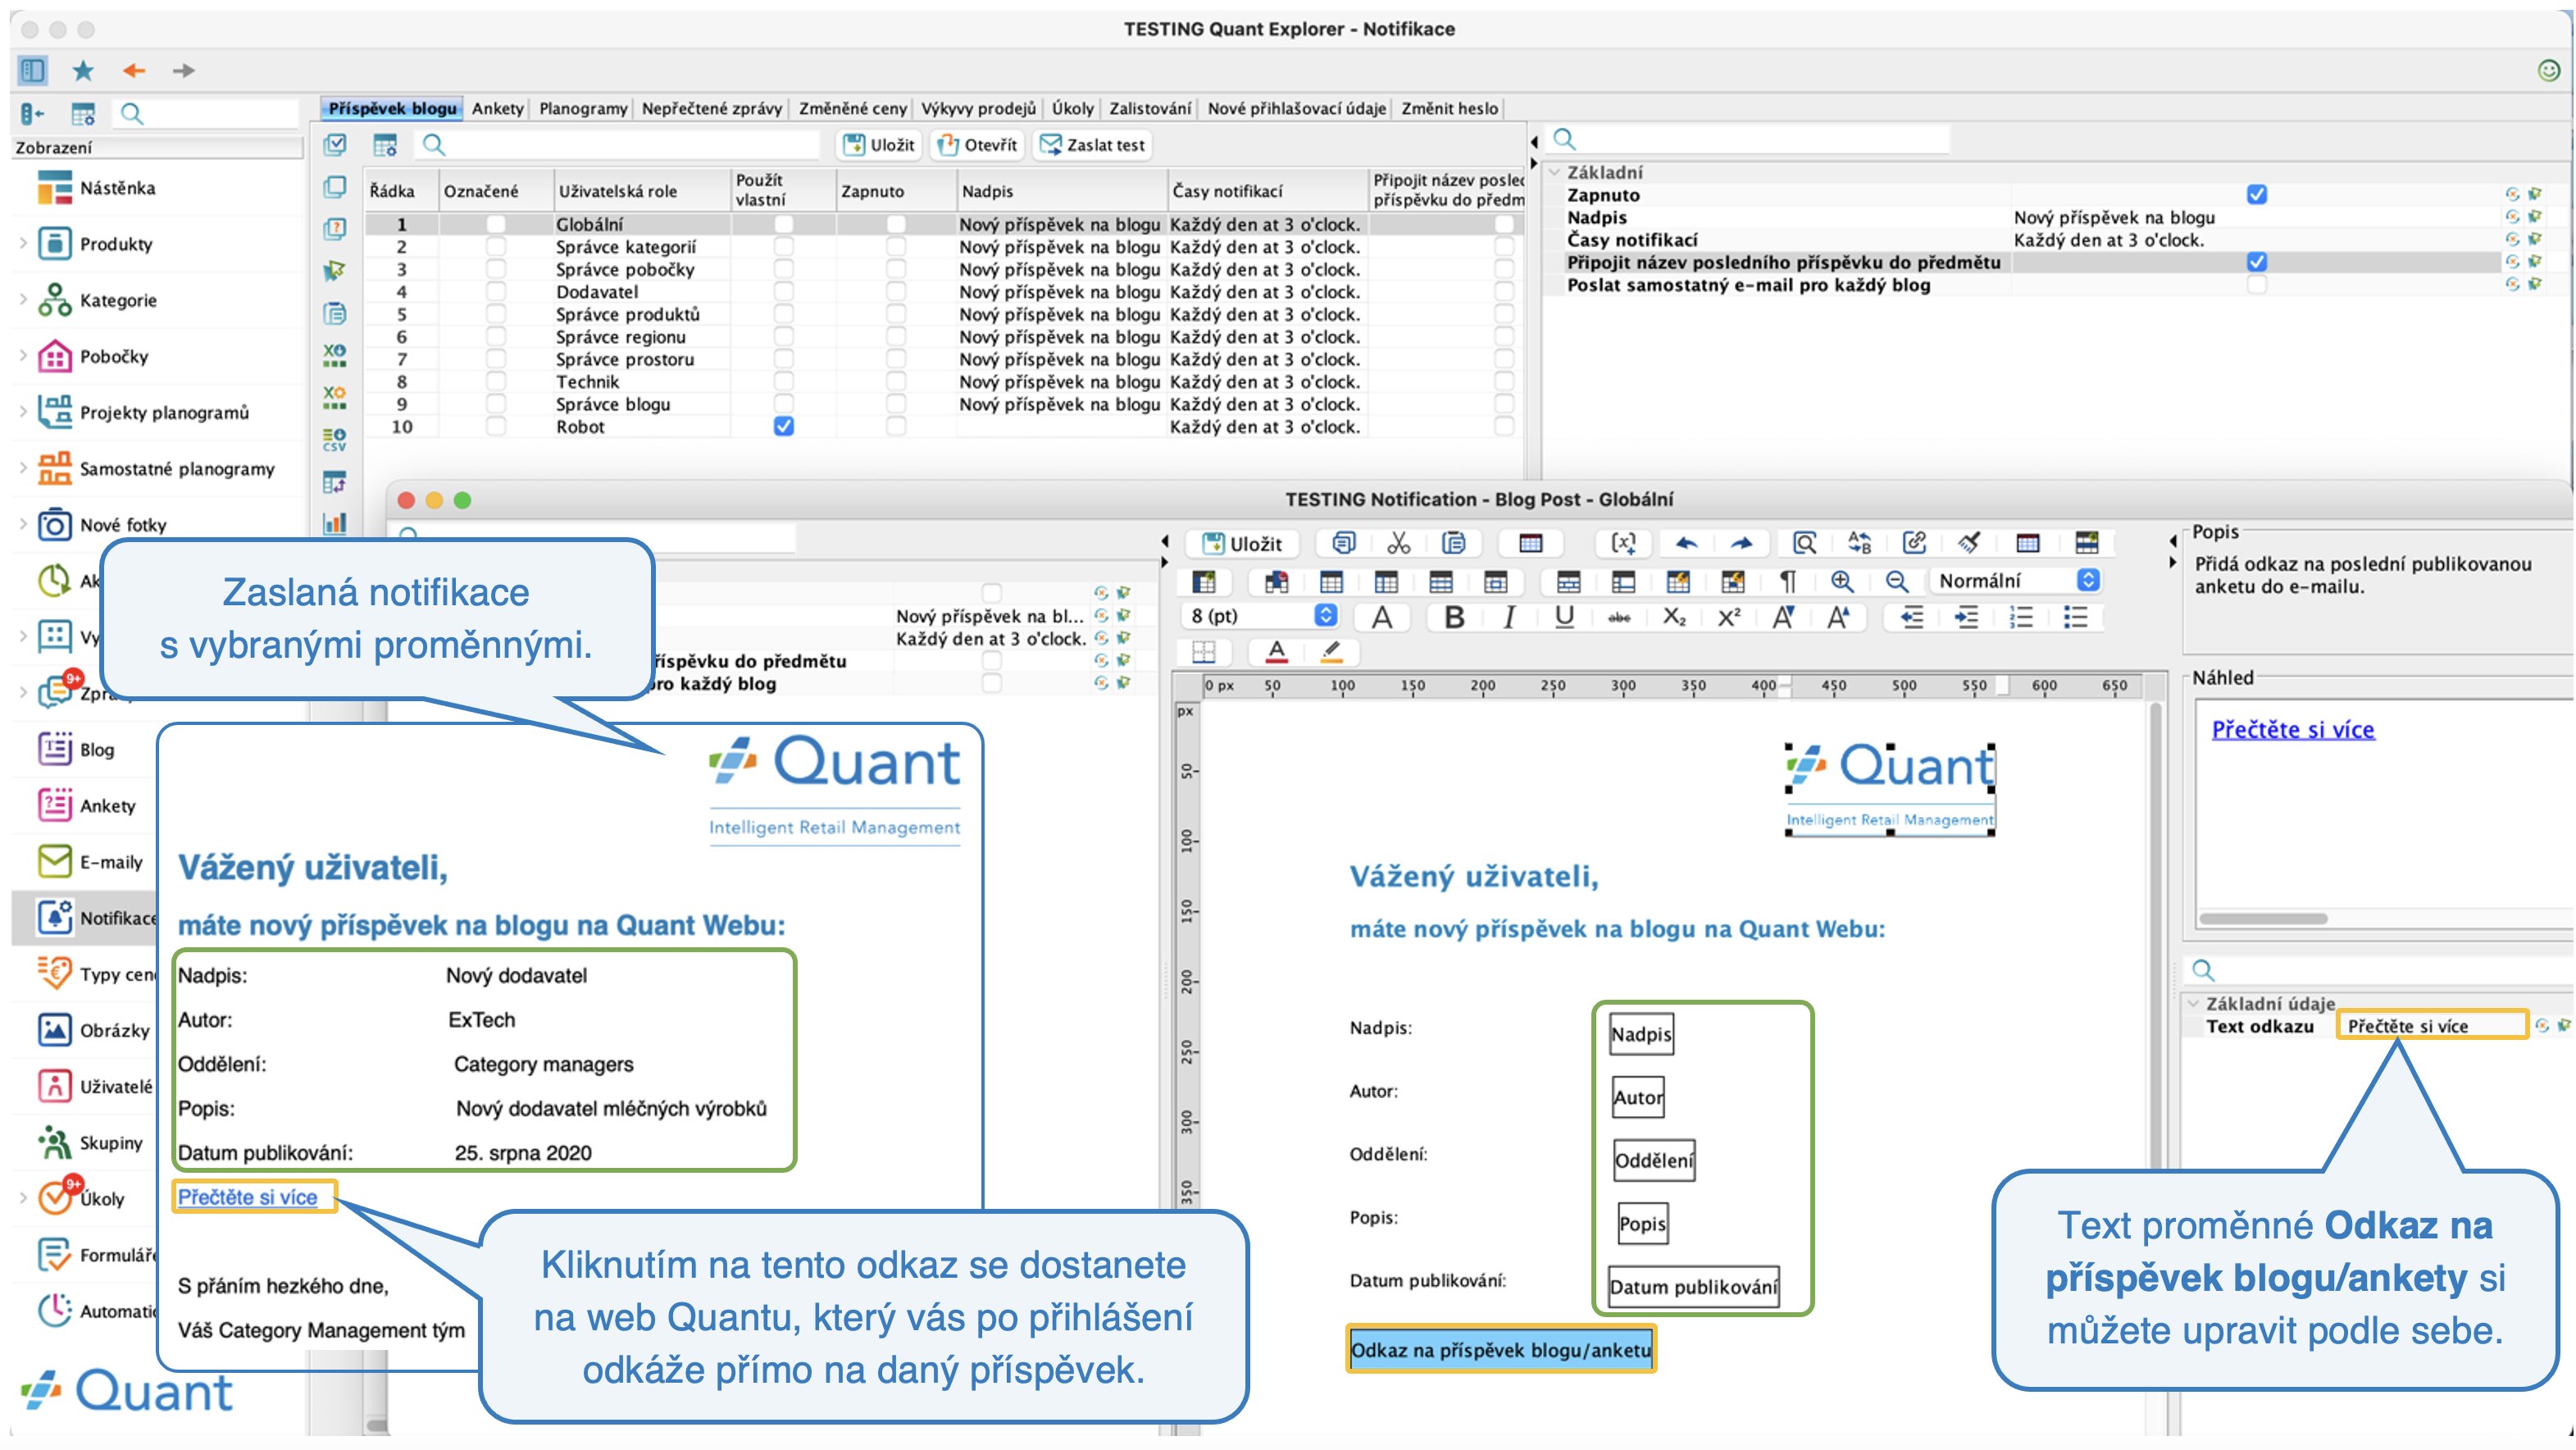This screenshot has height=1450, width=2576.
Task: Click the blue star favorites icon
Action: 83,70
